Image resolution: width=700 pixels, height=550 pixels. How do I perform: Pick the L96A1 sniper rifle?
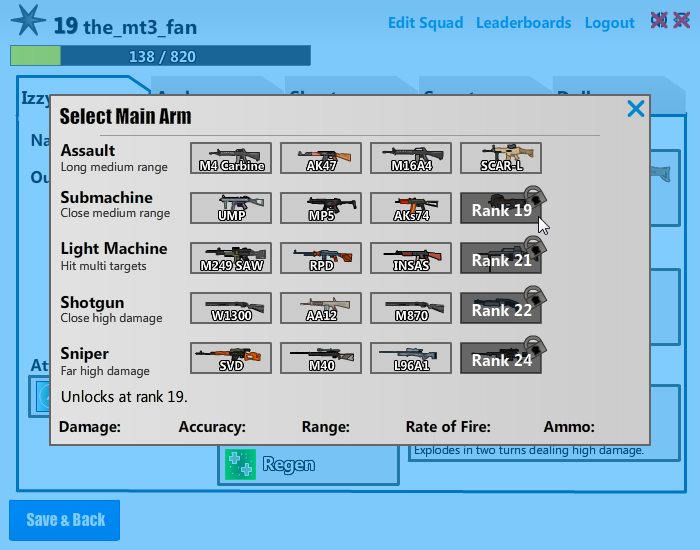coord(411,358)
